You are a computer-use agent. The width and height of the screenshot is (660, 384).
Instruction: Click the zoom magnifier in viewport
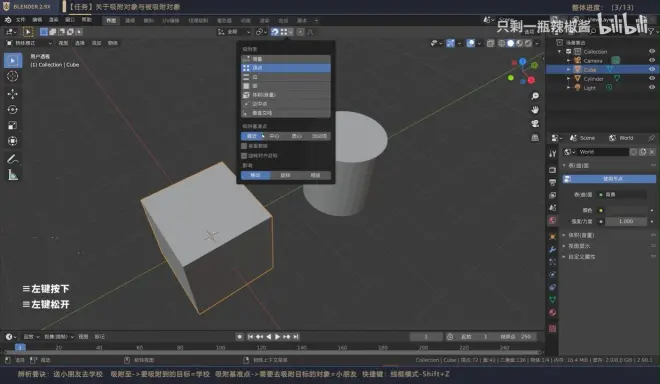pos(535,96)
